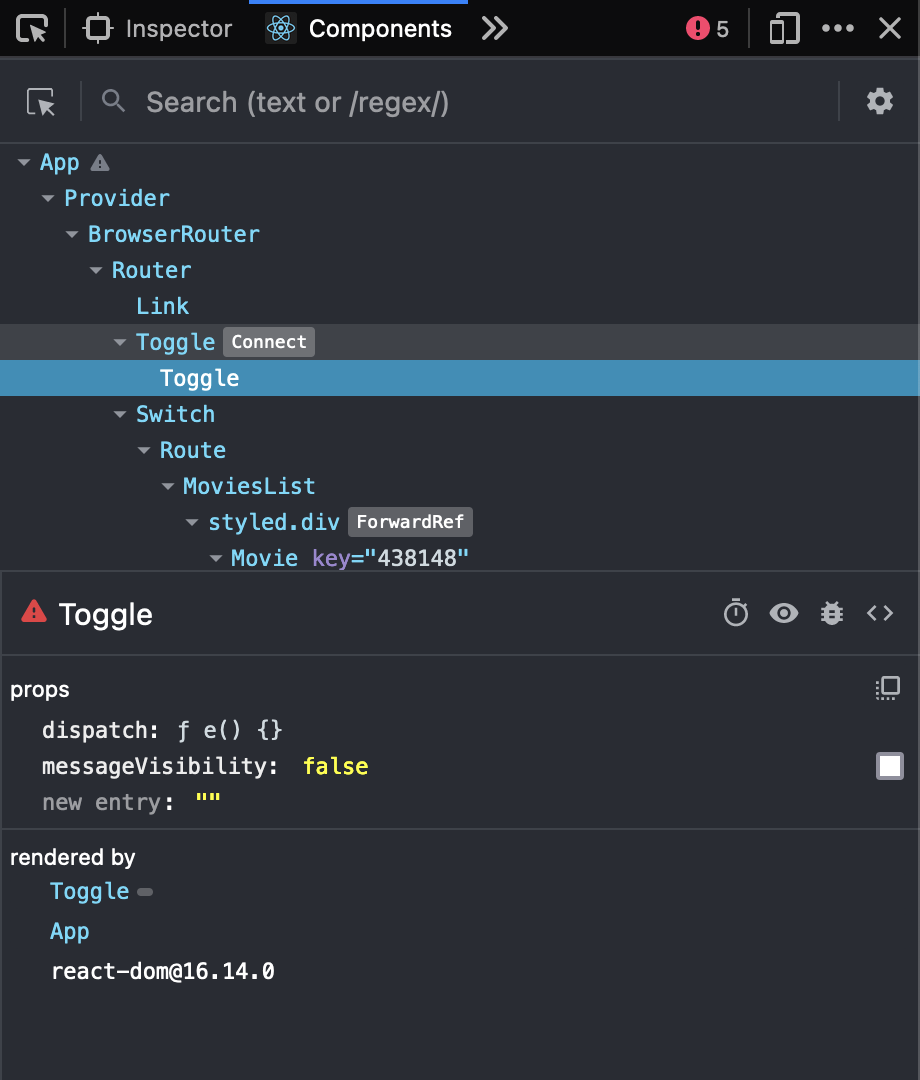
Task: Click the eye icon to inspect DOM element
Action: pos(784,613)
